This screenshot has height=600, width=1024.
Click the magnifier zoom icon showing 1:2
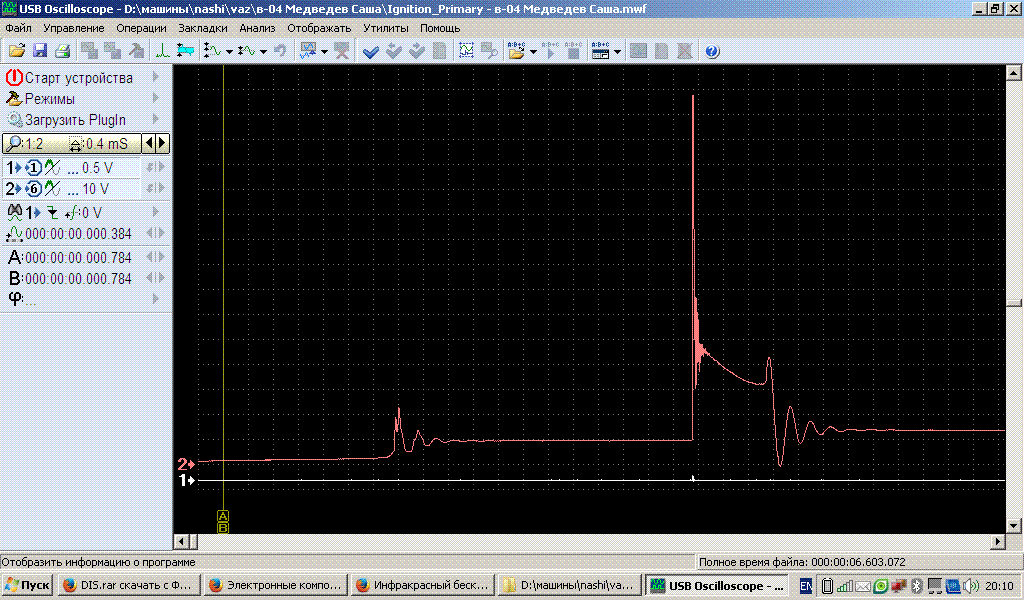(13, 144)
